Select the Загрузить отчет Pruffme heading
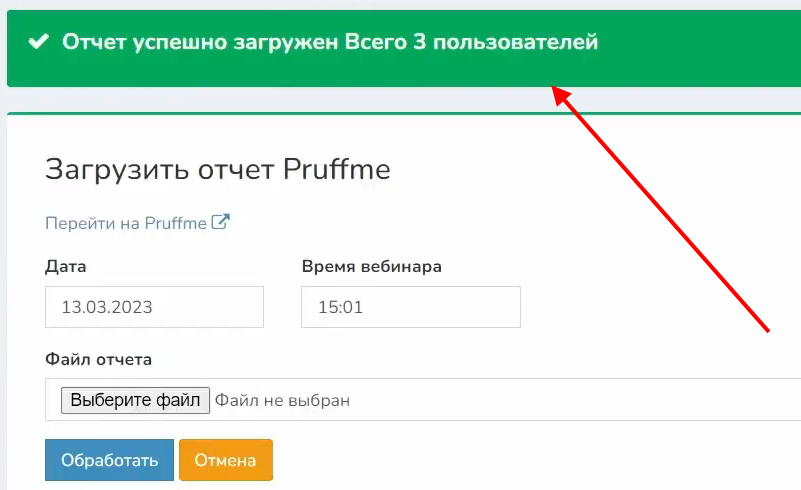The height and width of the screenshot is (490, 801). 217,169
